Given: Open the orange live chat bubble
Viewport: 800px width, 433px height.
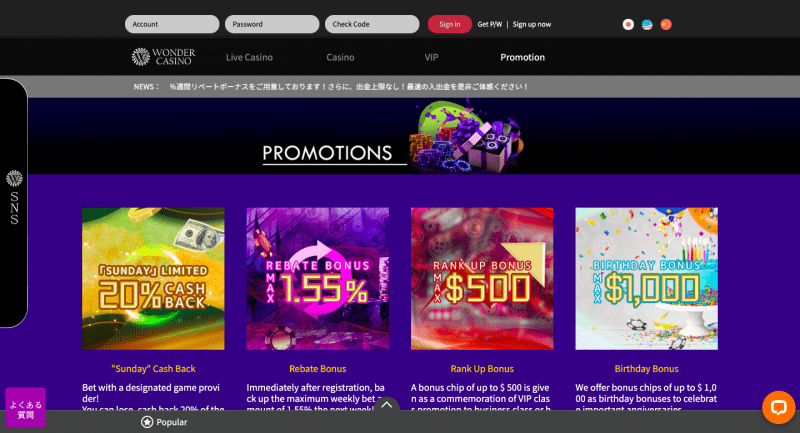Looking at the screenshot, I should 779,407.
